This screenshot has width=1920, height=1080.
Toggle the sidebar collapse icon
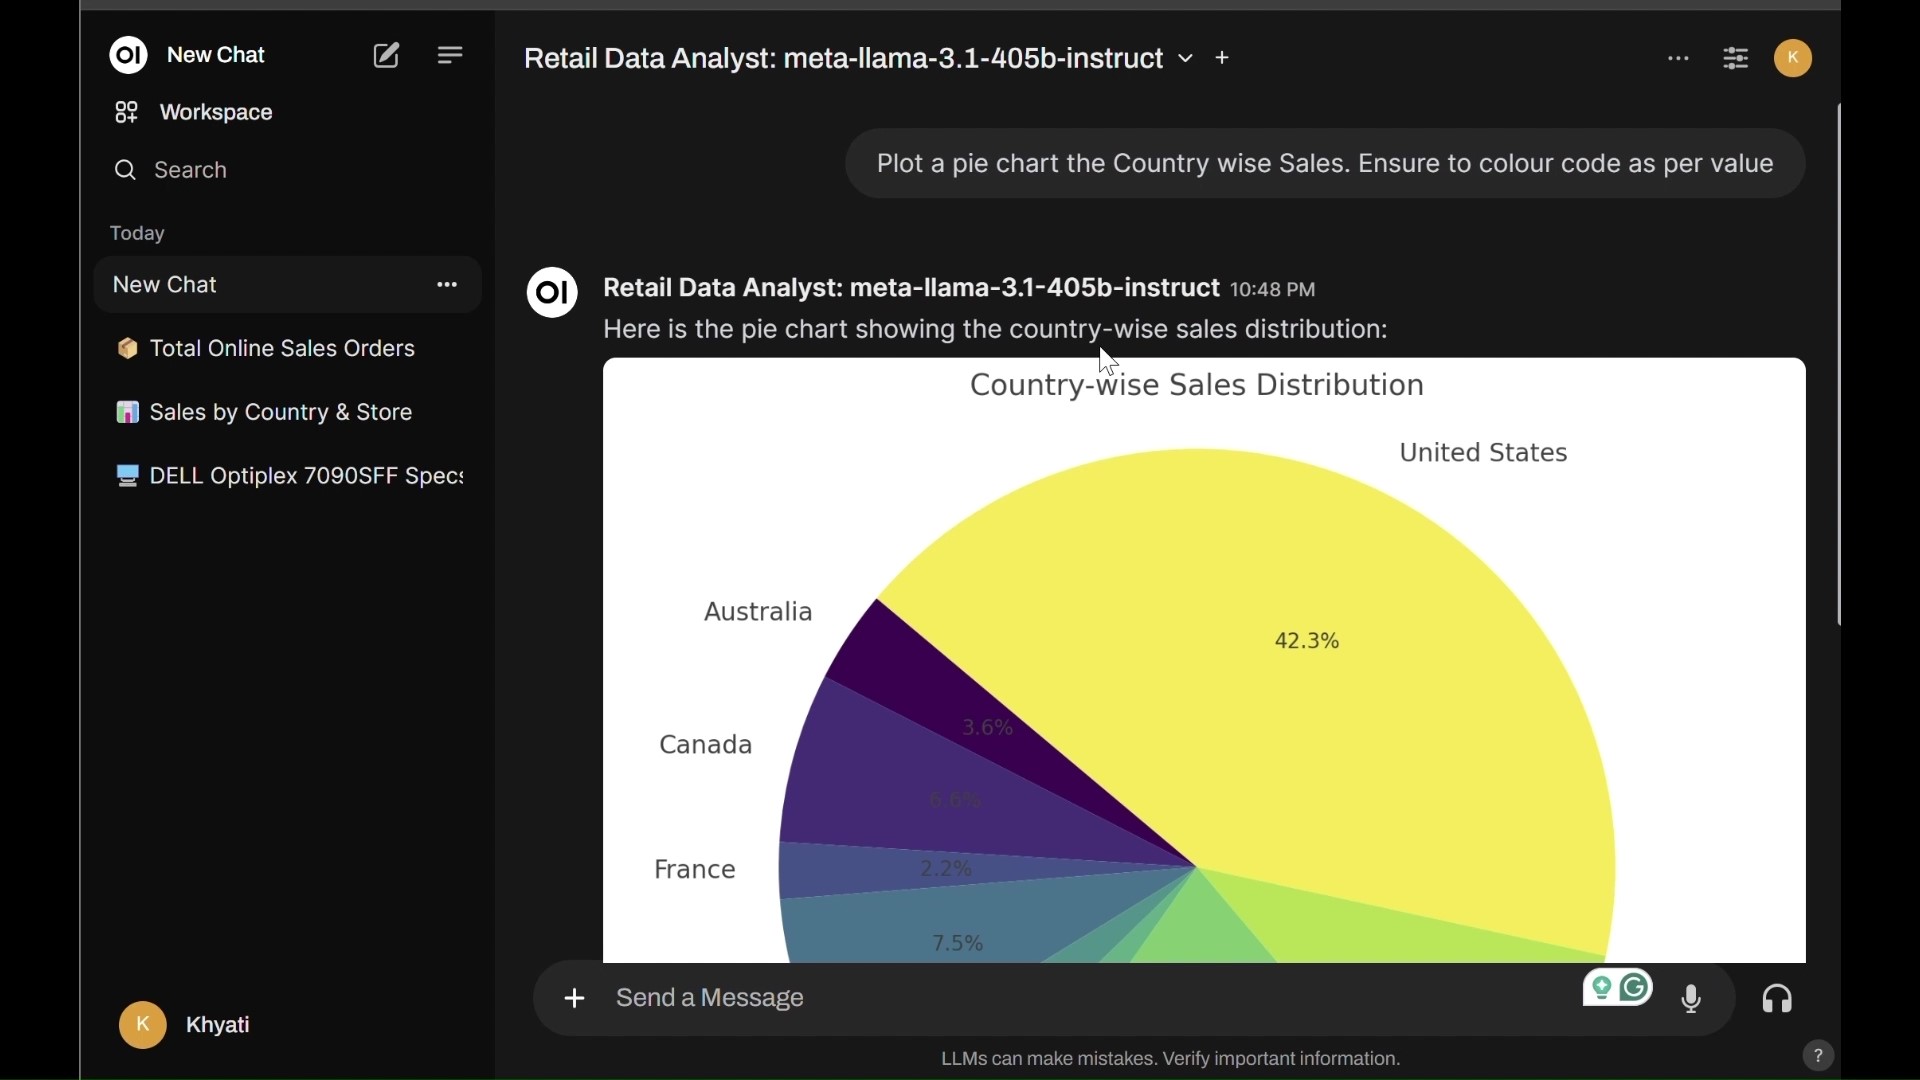point(451,56)
